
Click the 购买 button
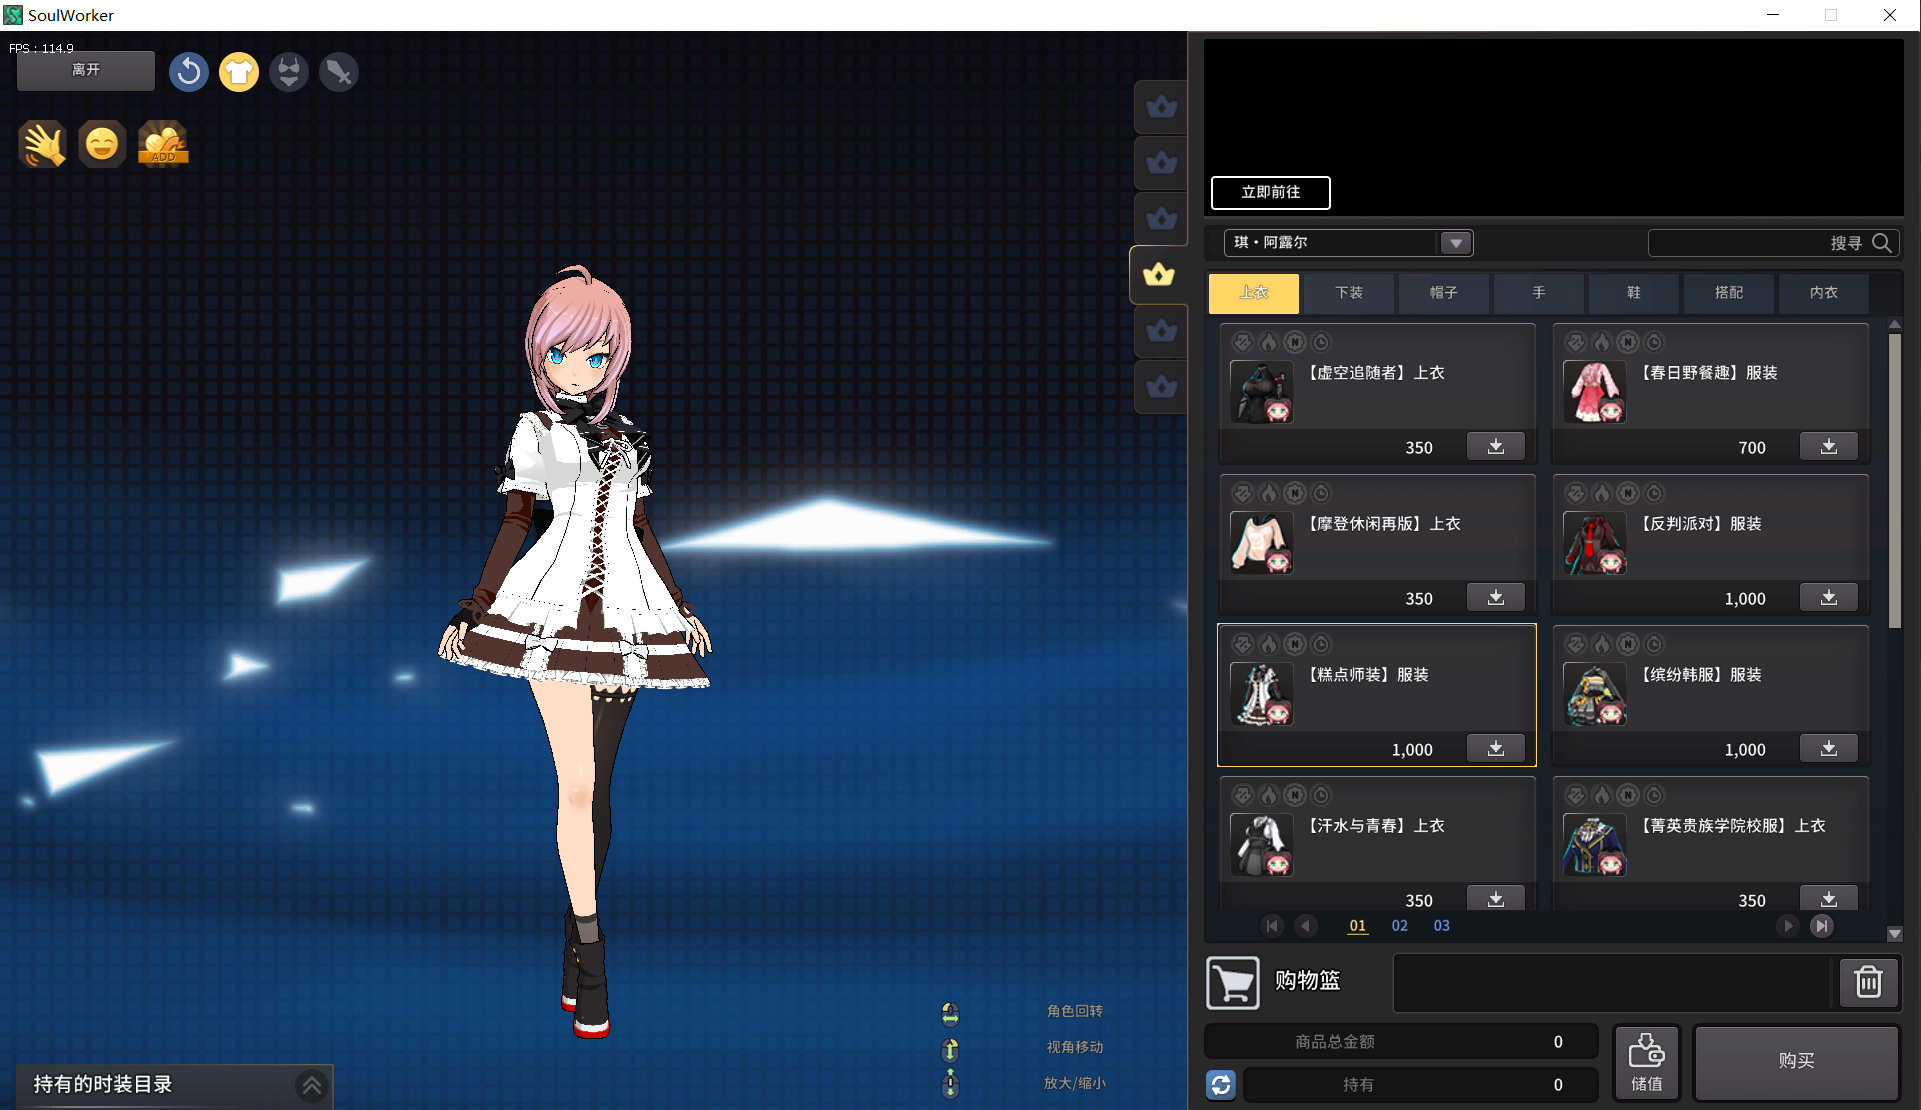pos(1796,1061)
